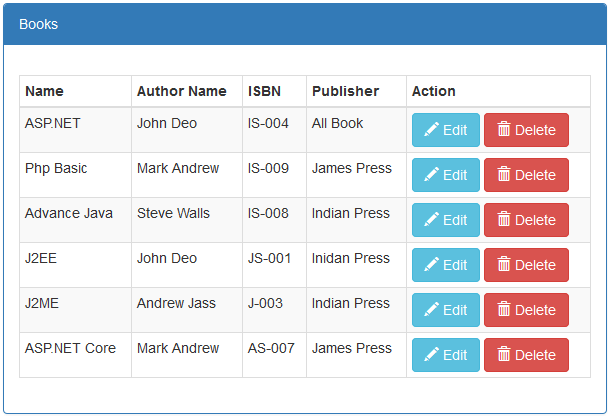Select the IS-008 ISBN cell
This screenshot has width=610, height=418.
(268, 213)
